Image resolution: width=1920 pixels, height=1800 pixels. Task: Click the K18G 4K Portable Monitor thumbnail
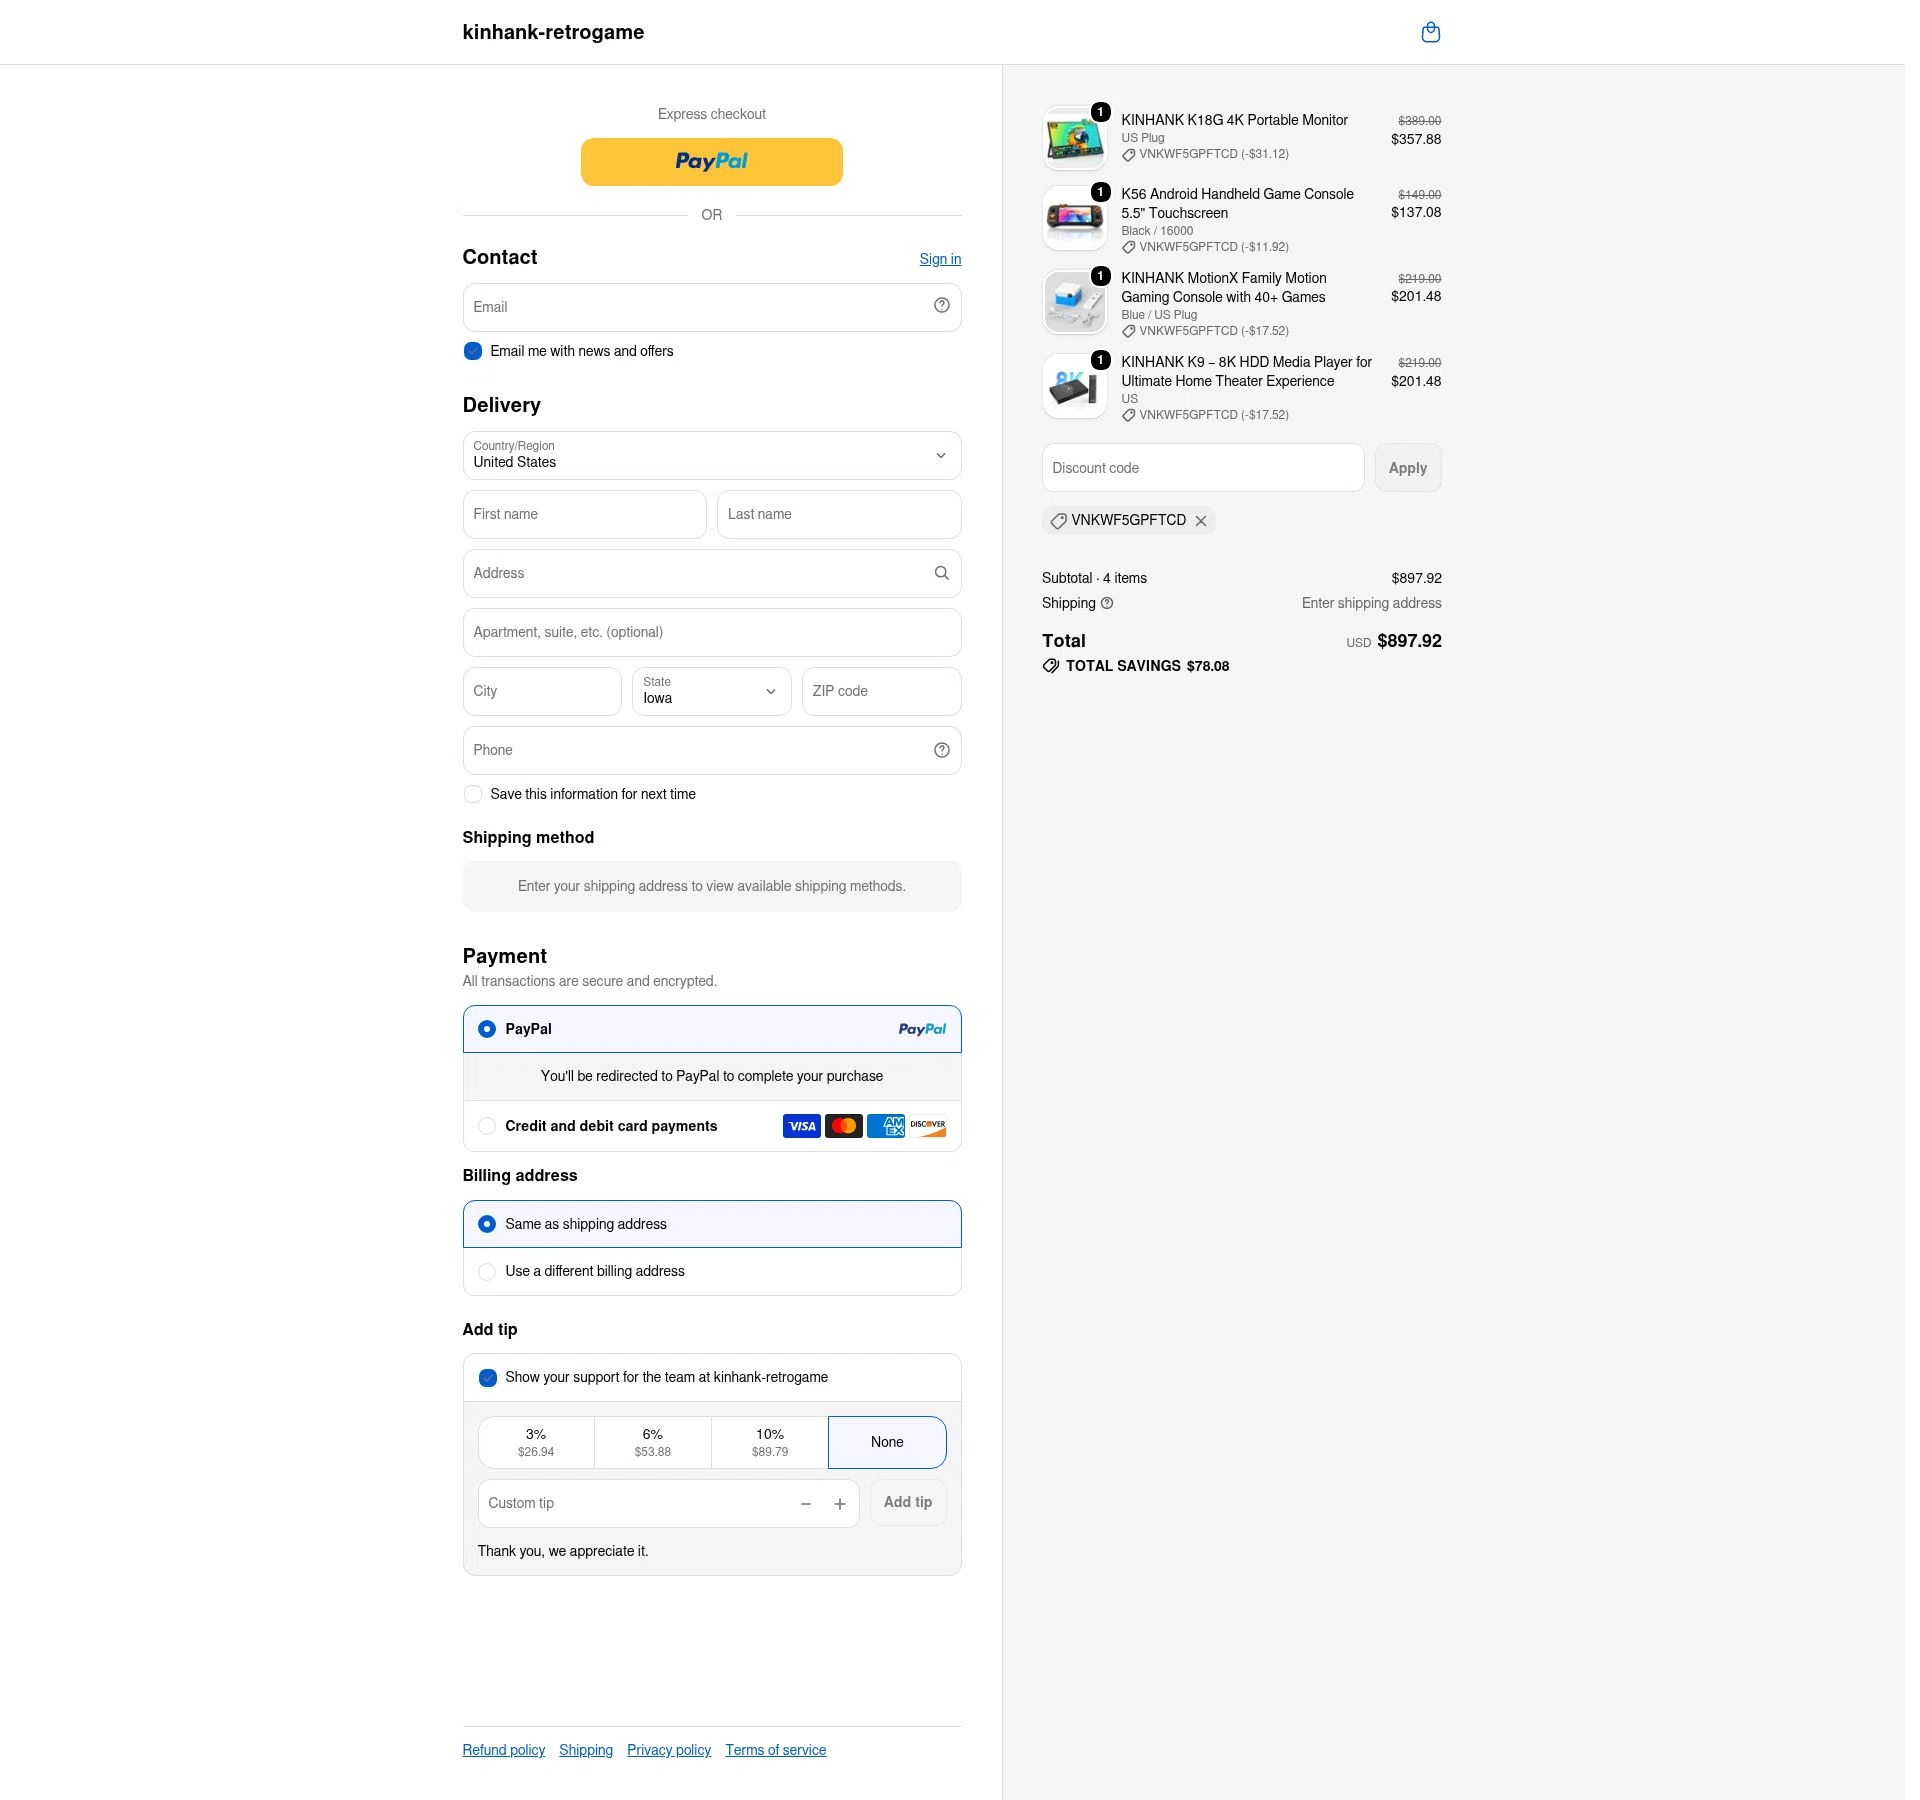pyautogui.click(x=1075, y=138)
